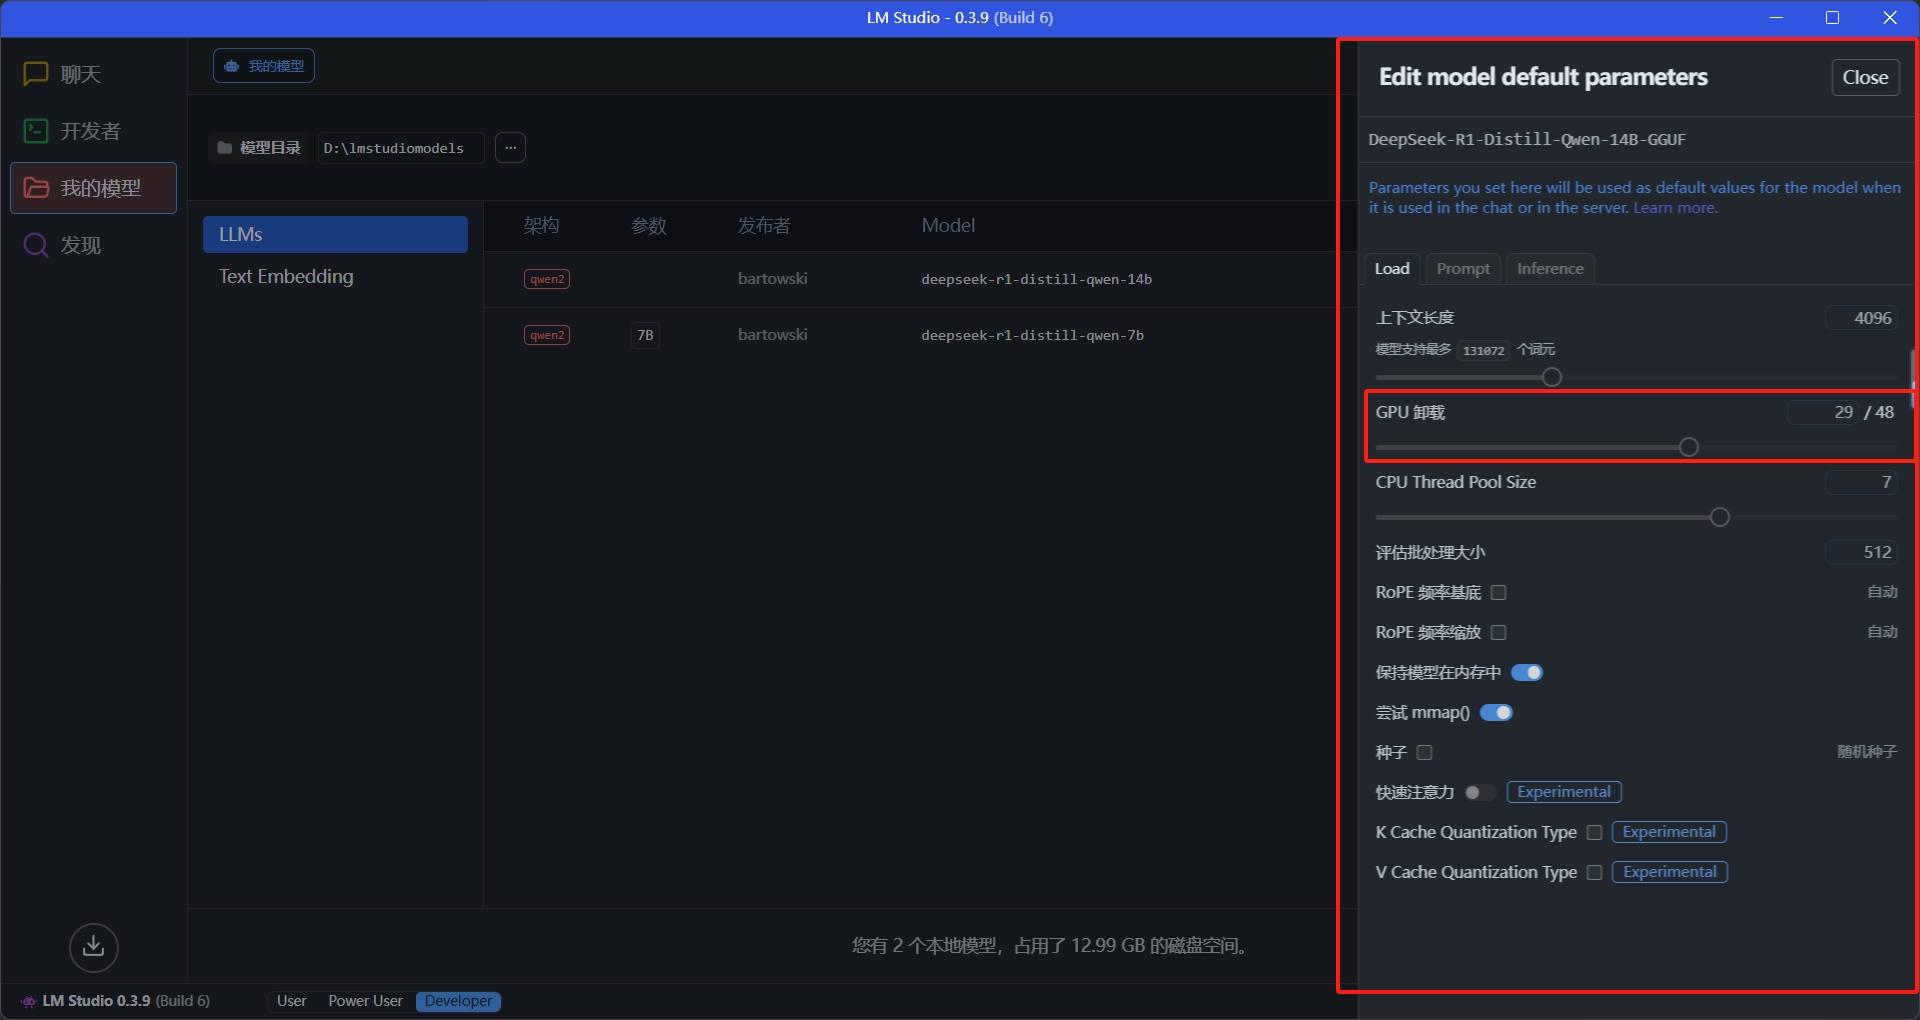The image size is (1920, 1020).
Task: Click the three-dots button beside model directory
Action: click(x=510, y=148)
